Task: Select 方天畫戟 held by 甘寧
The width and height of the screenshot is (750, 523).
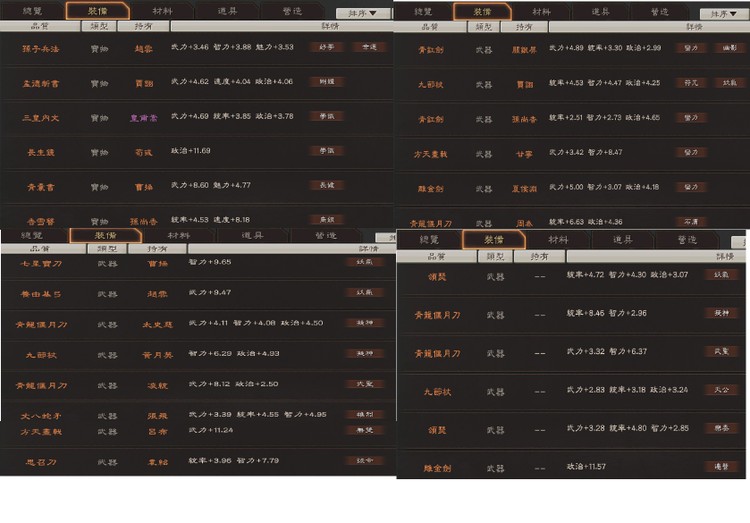Action: 430,154
